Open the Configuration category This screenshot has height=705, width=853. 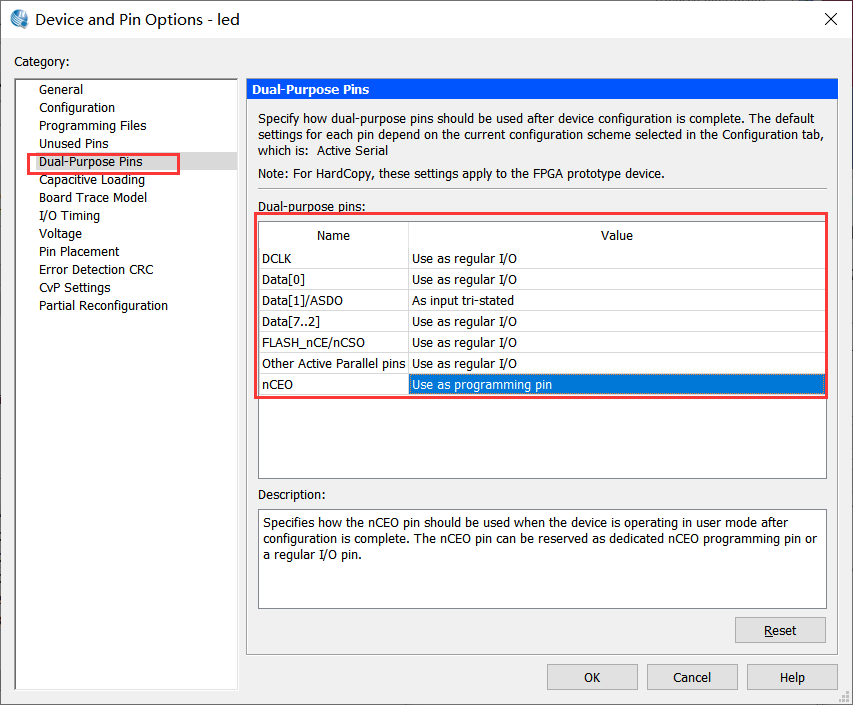coord(77,108)
